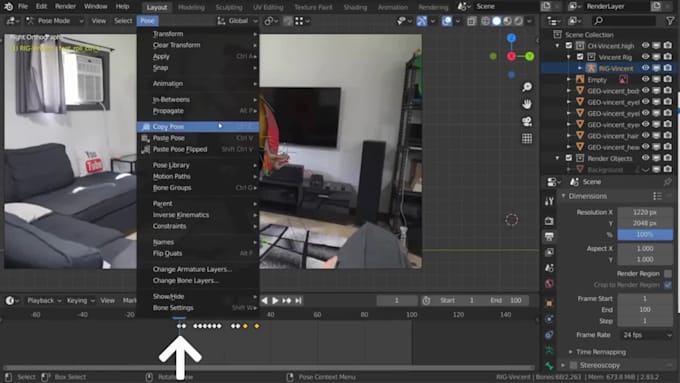Viewport: 680px width, 383px height.
Task: Open the Select menu in viewport header
Action: coord(123,21)
